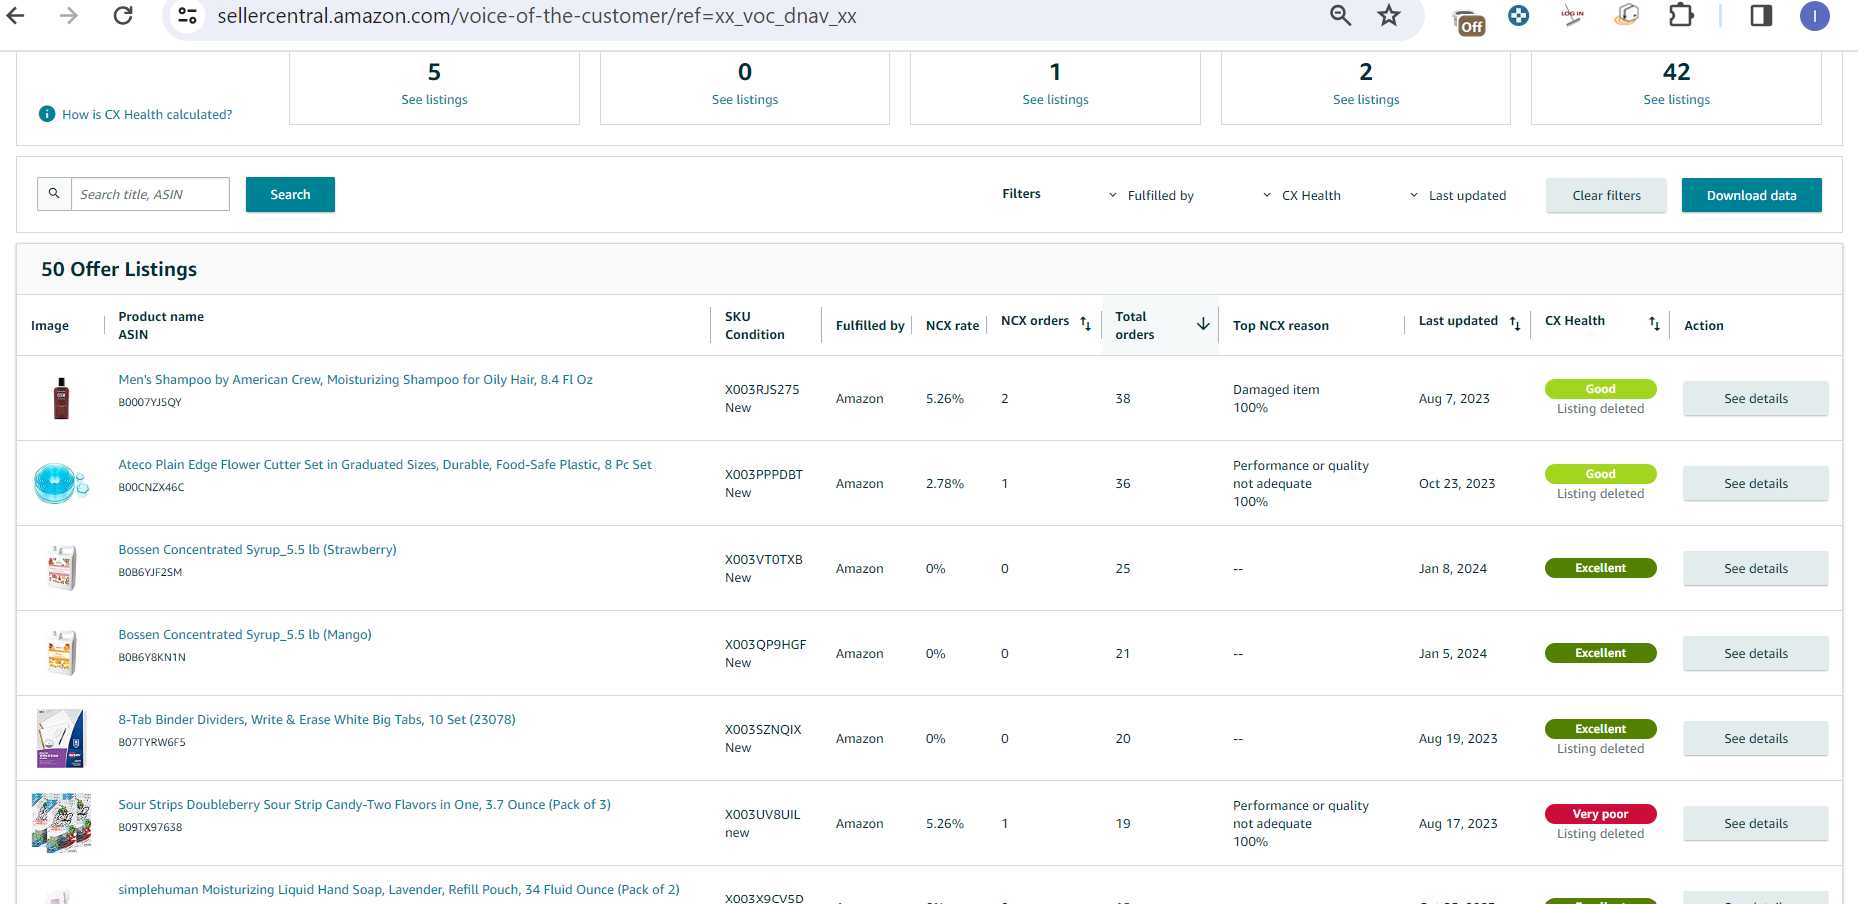This screenshot has width=1858, height=904.
Task: Open the Bossen Mango syrup product image
Action: [62, 653]
